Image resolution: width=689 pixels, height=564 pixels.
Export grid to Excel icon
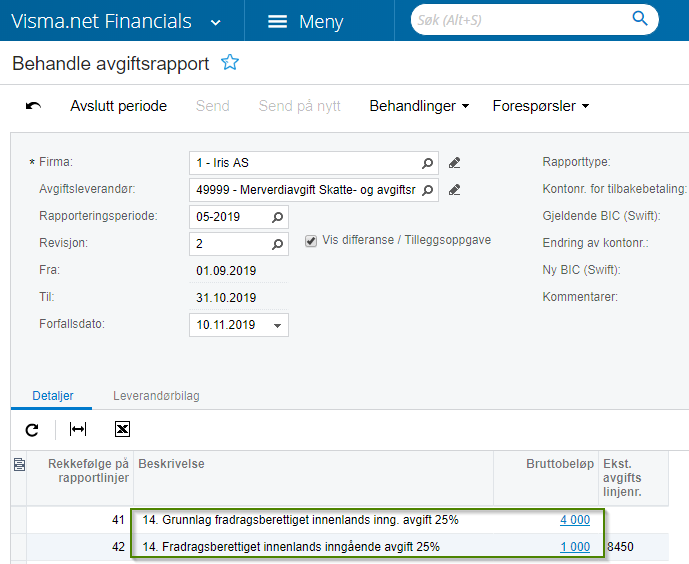click(x=122, y=429)
